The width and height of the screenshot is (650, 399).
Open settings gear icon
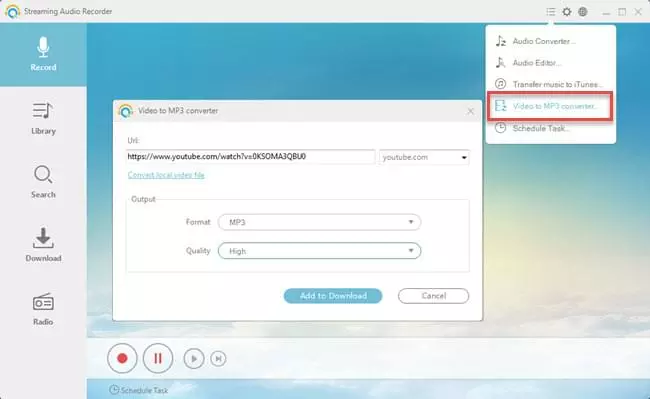coord(567,12)
